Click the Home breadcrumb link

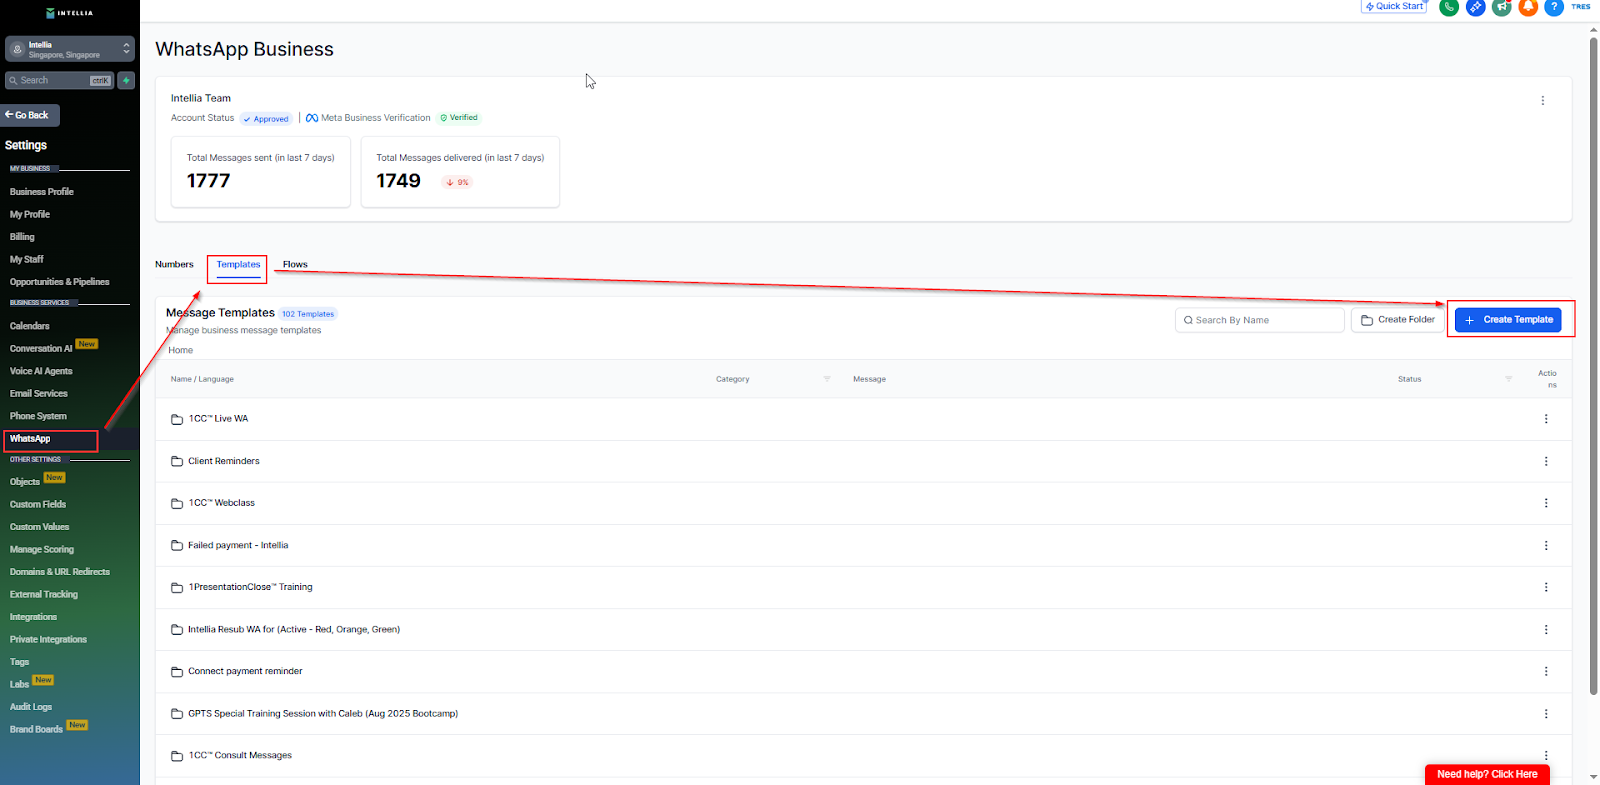tap(181, 351)
